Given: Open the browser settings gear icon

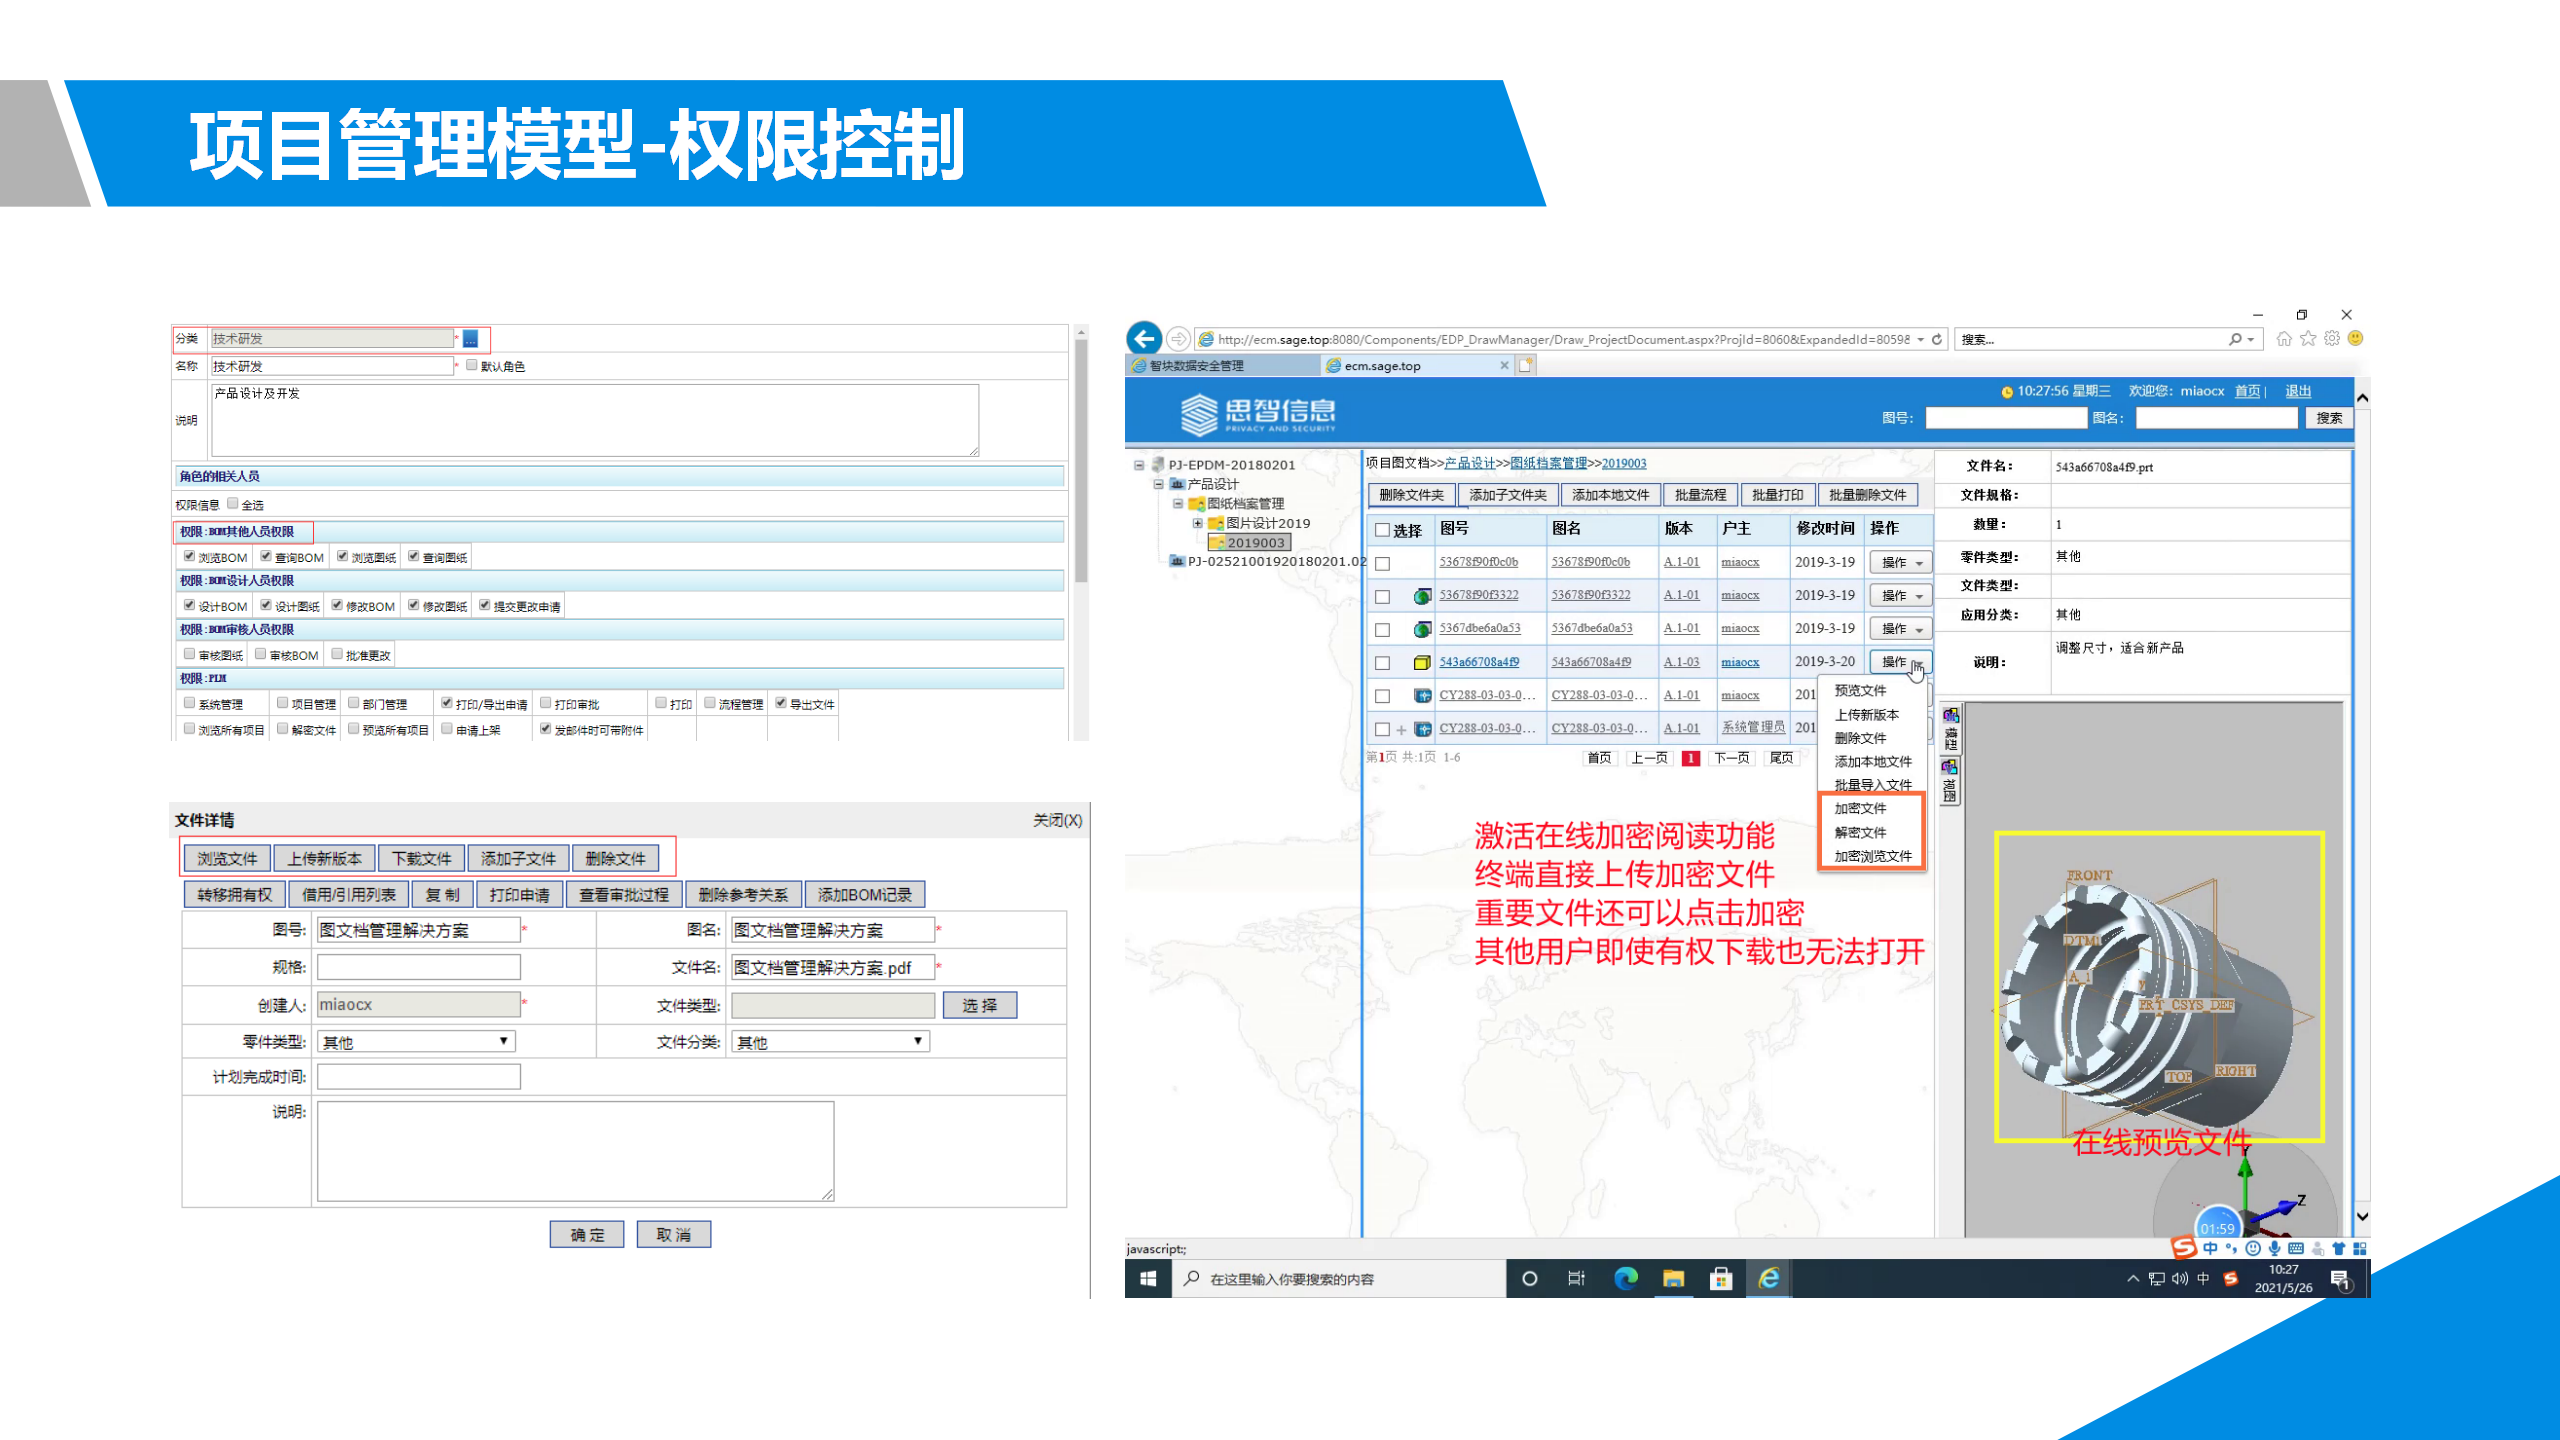Looking at the screenshot, I should coord(2332,339).
